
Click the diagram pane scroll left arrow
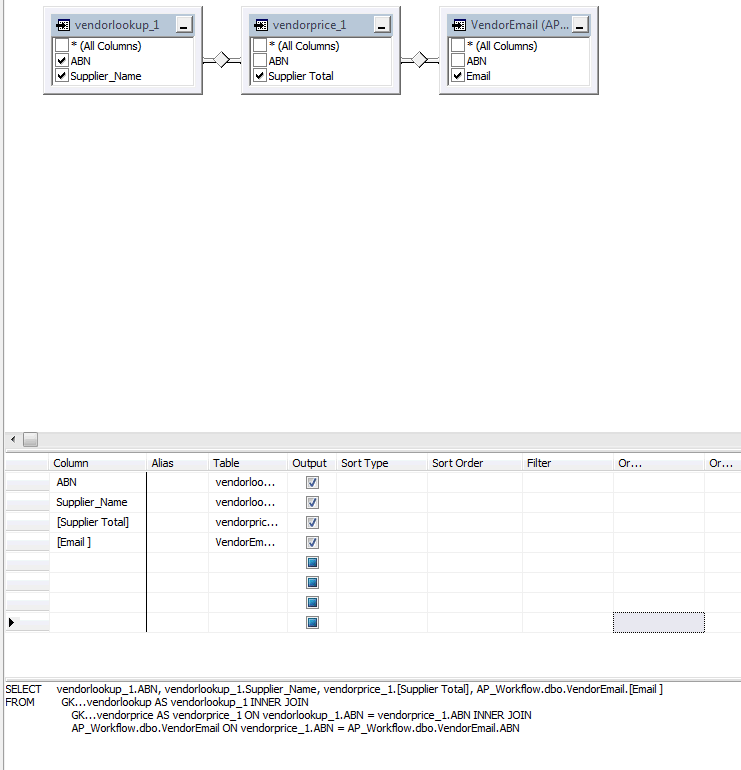[13, 440]
